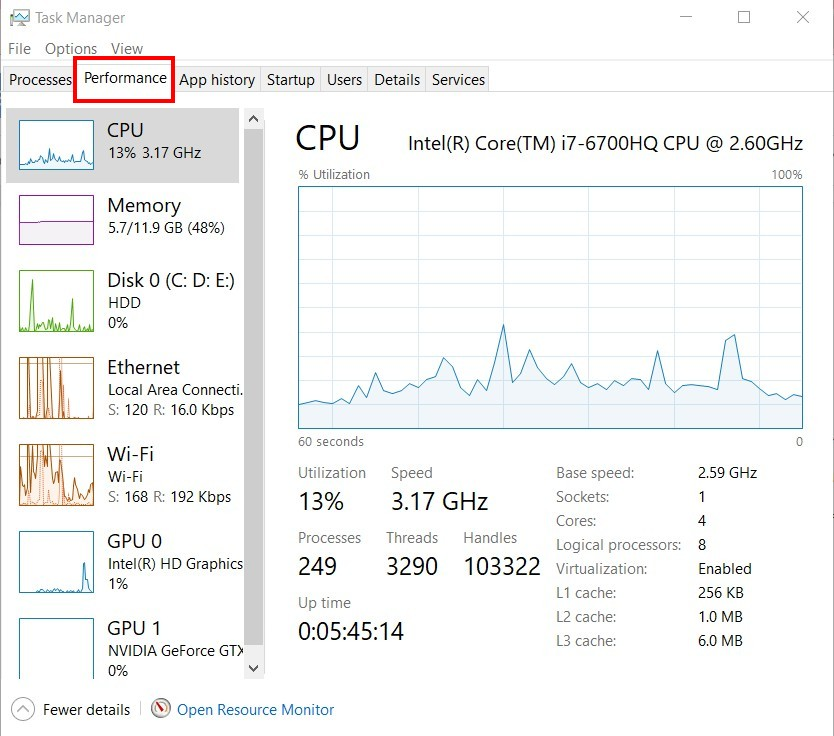The width and height of the screenshot is (834, 736).
Task: Click the HDD label under Disk 0
Action: [124, 303]
